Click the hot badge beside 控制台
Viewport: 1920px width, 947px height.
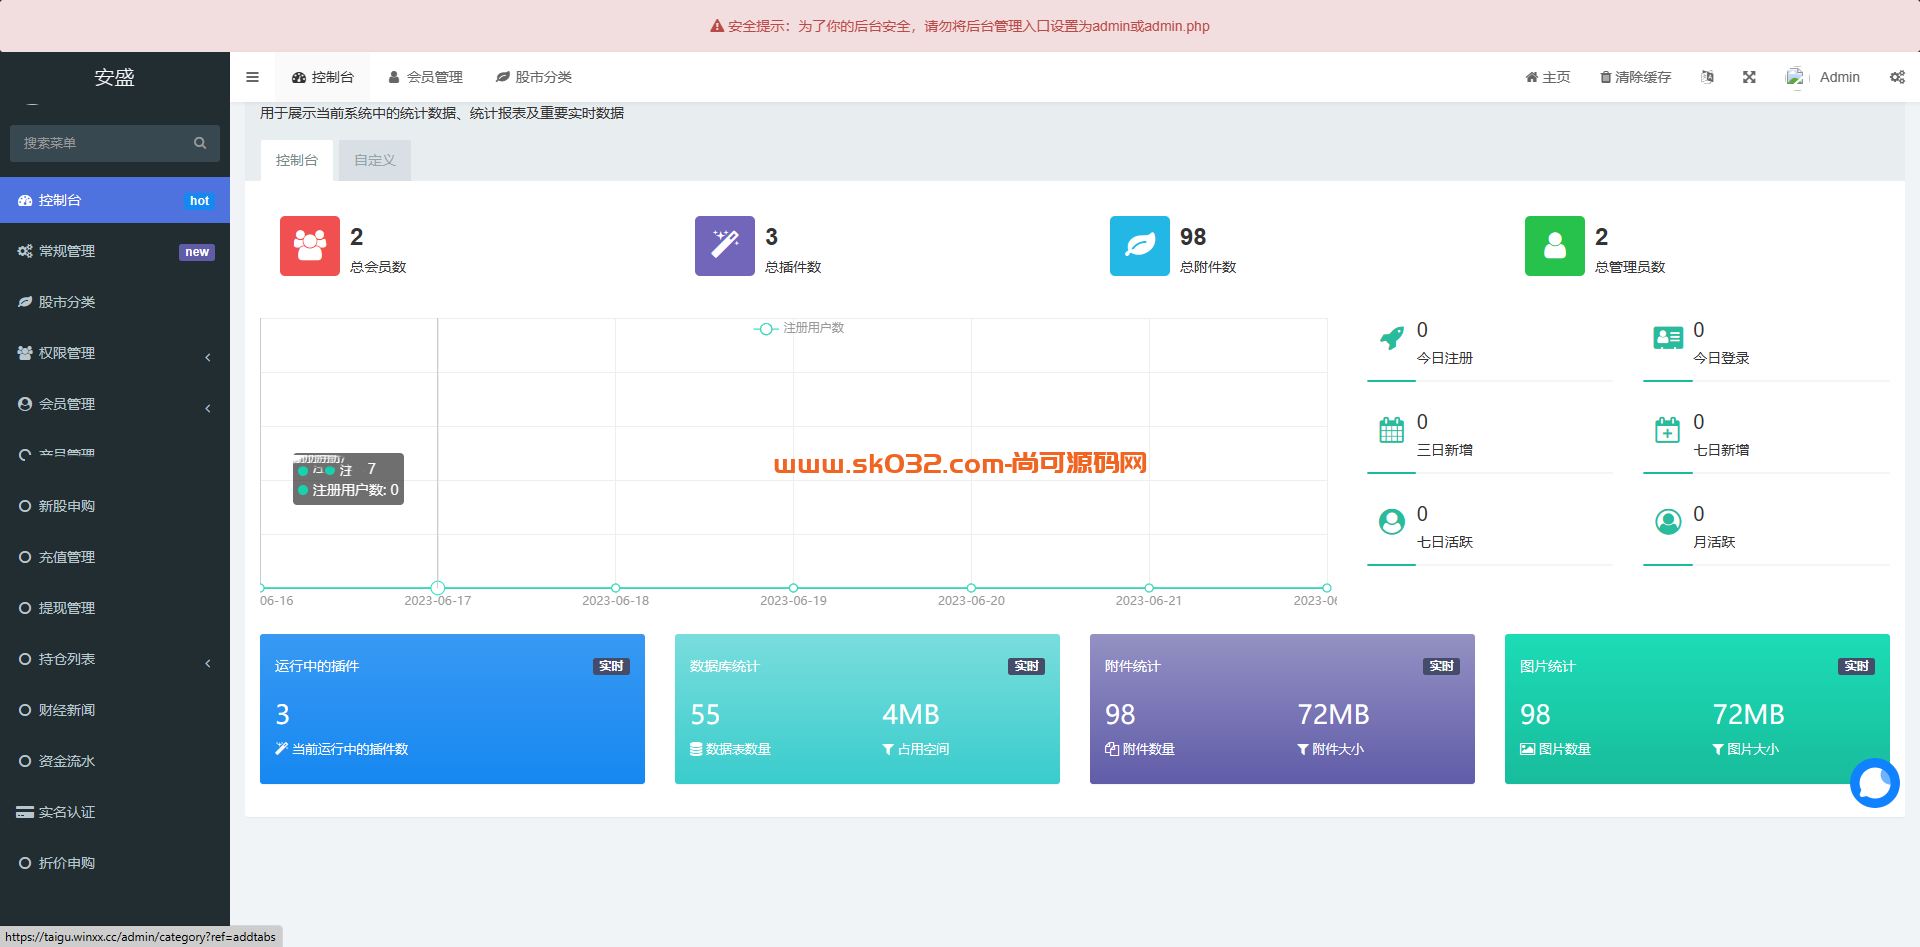point(200,201)
